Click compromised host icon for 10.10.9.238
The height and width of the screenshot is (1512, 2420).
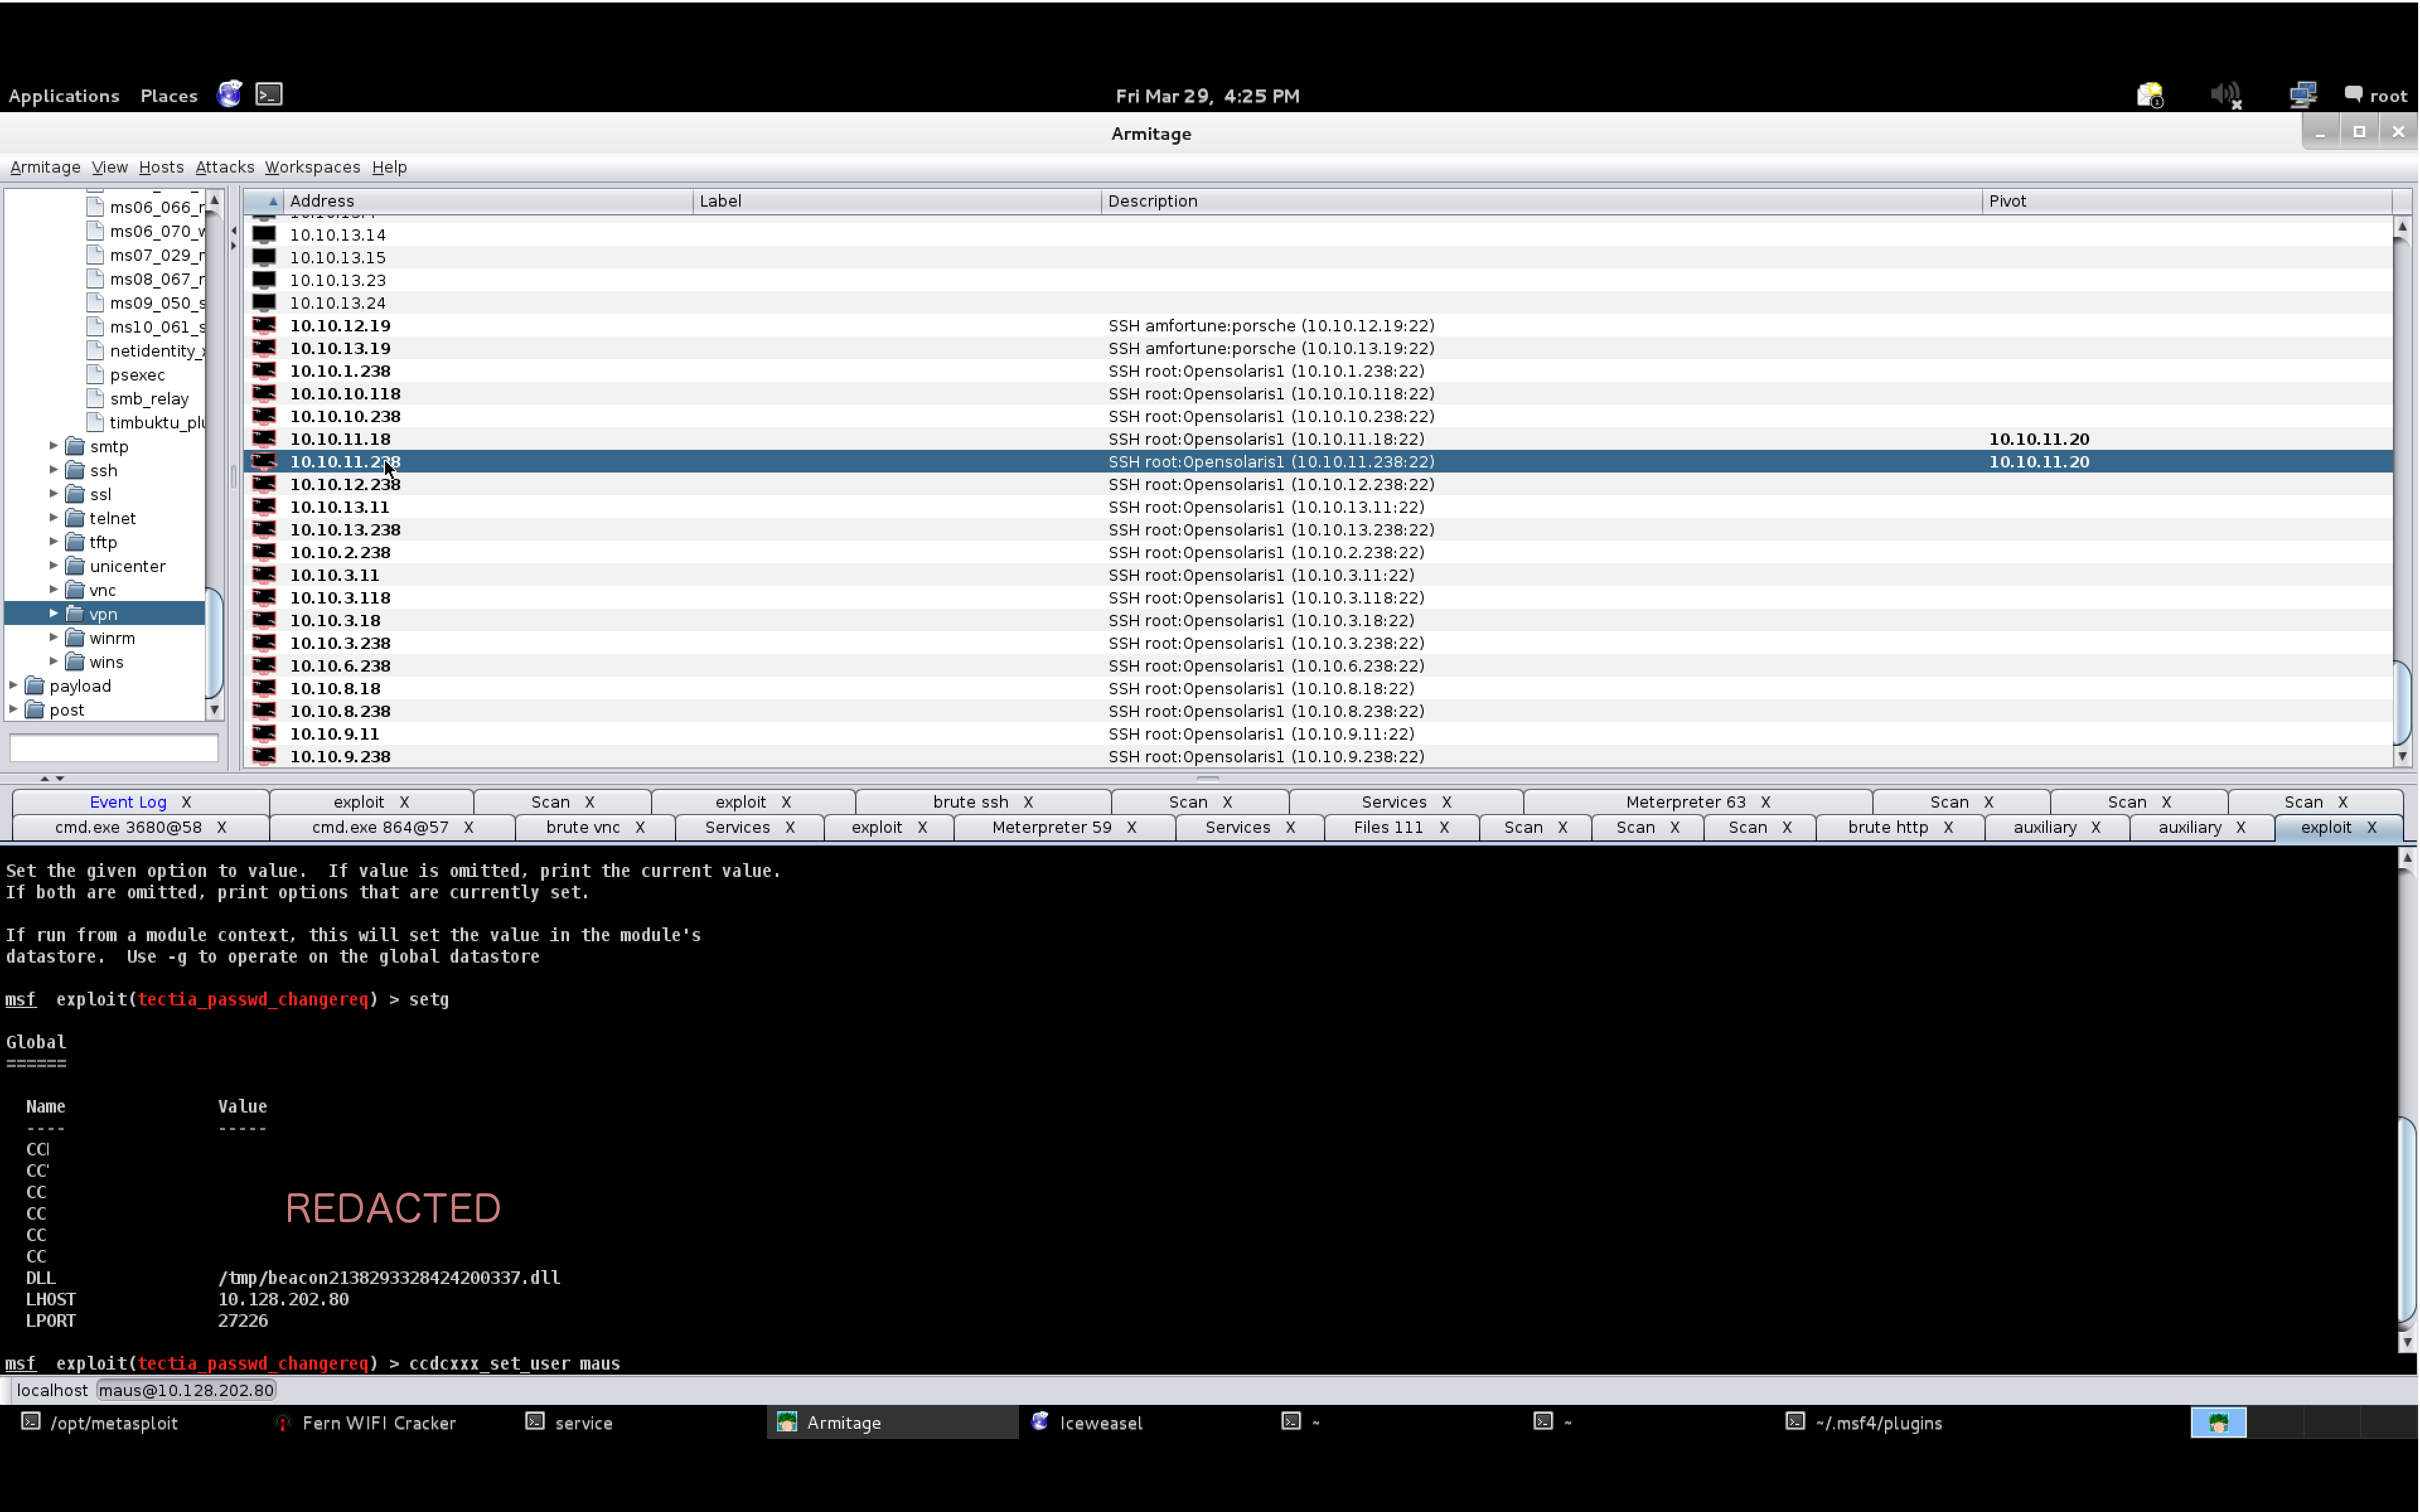pos(264,756)
